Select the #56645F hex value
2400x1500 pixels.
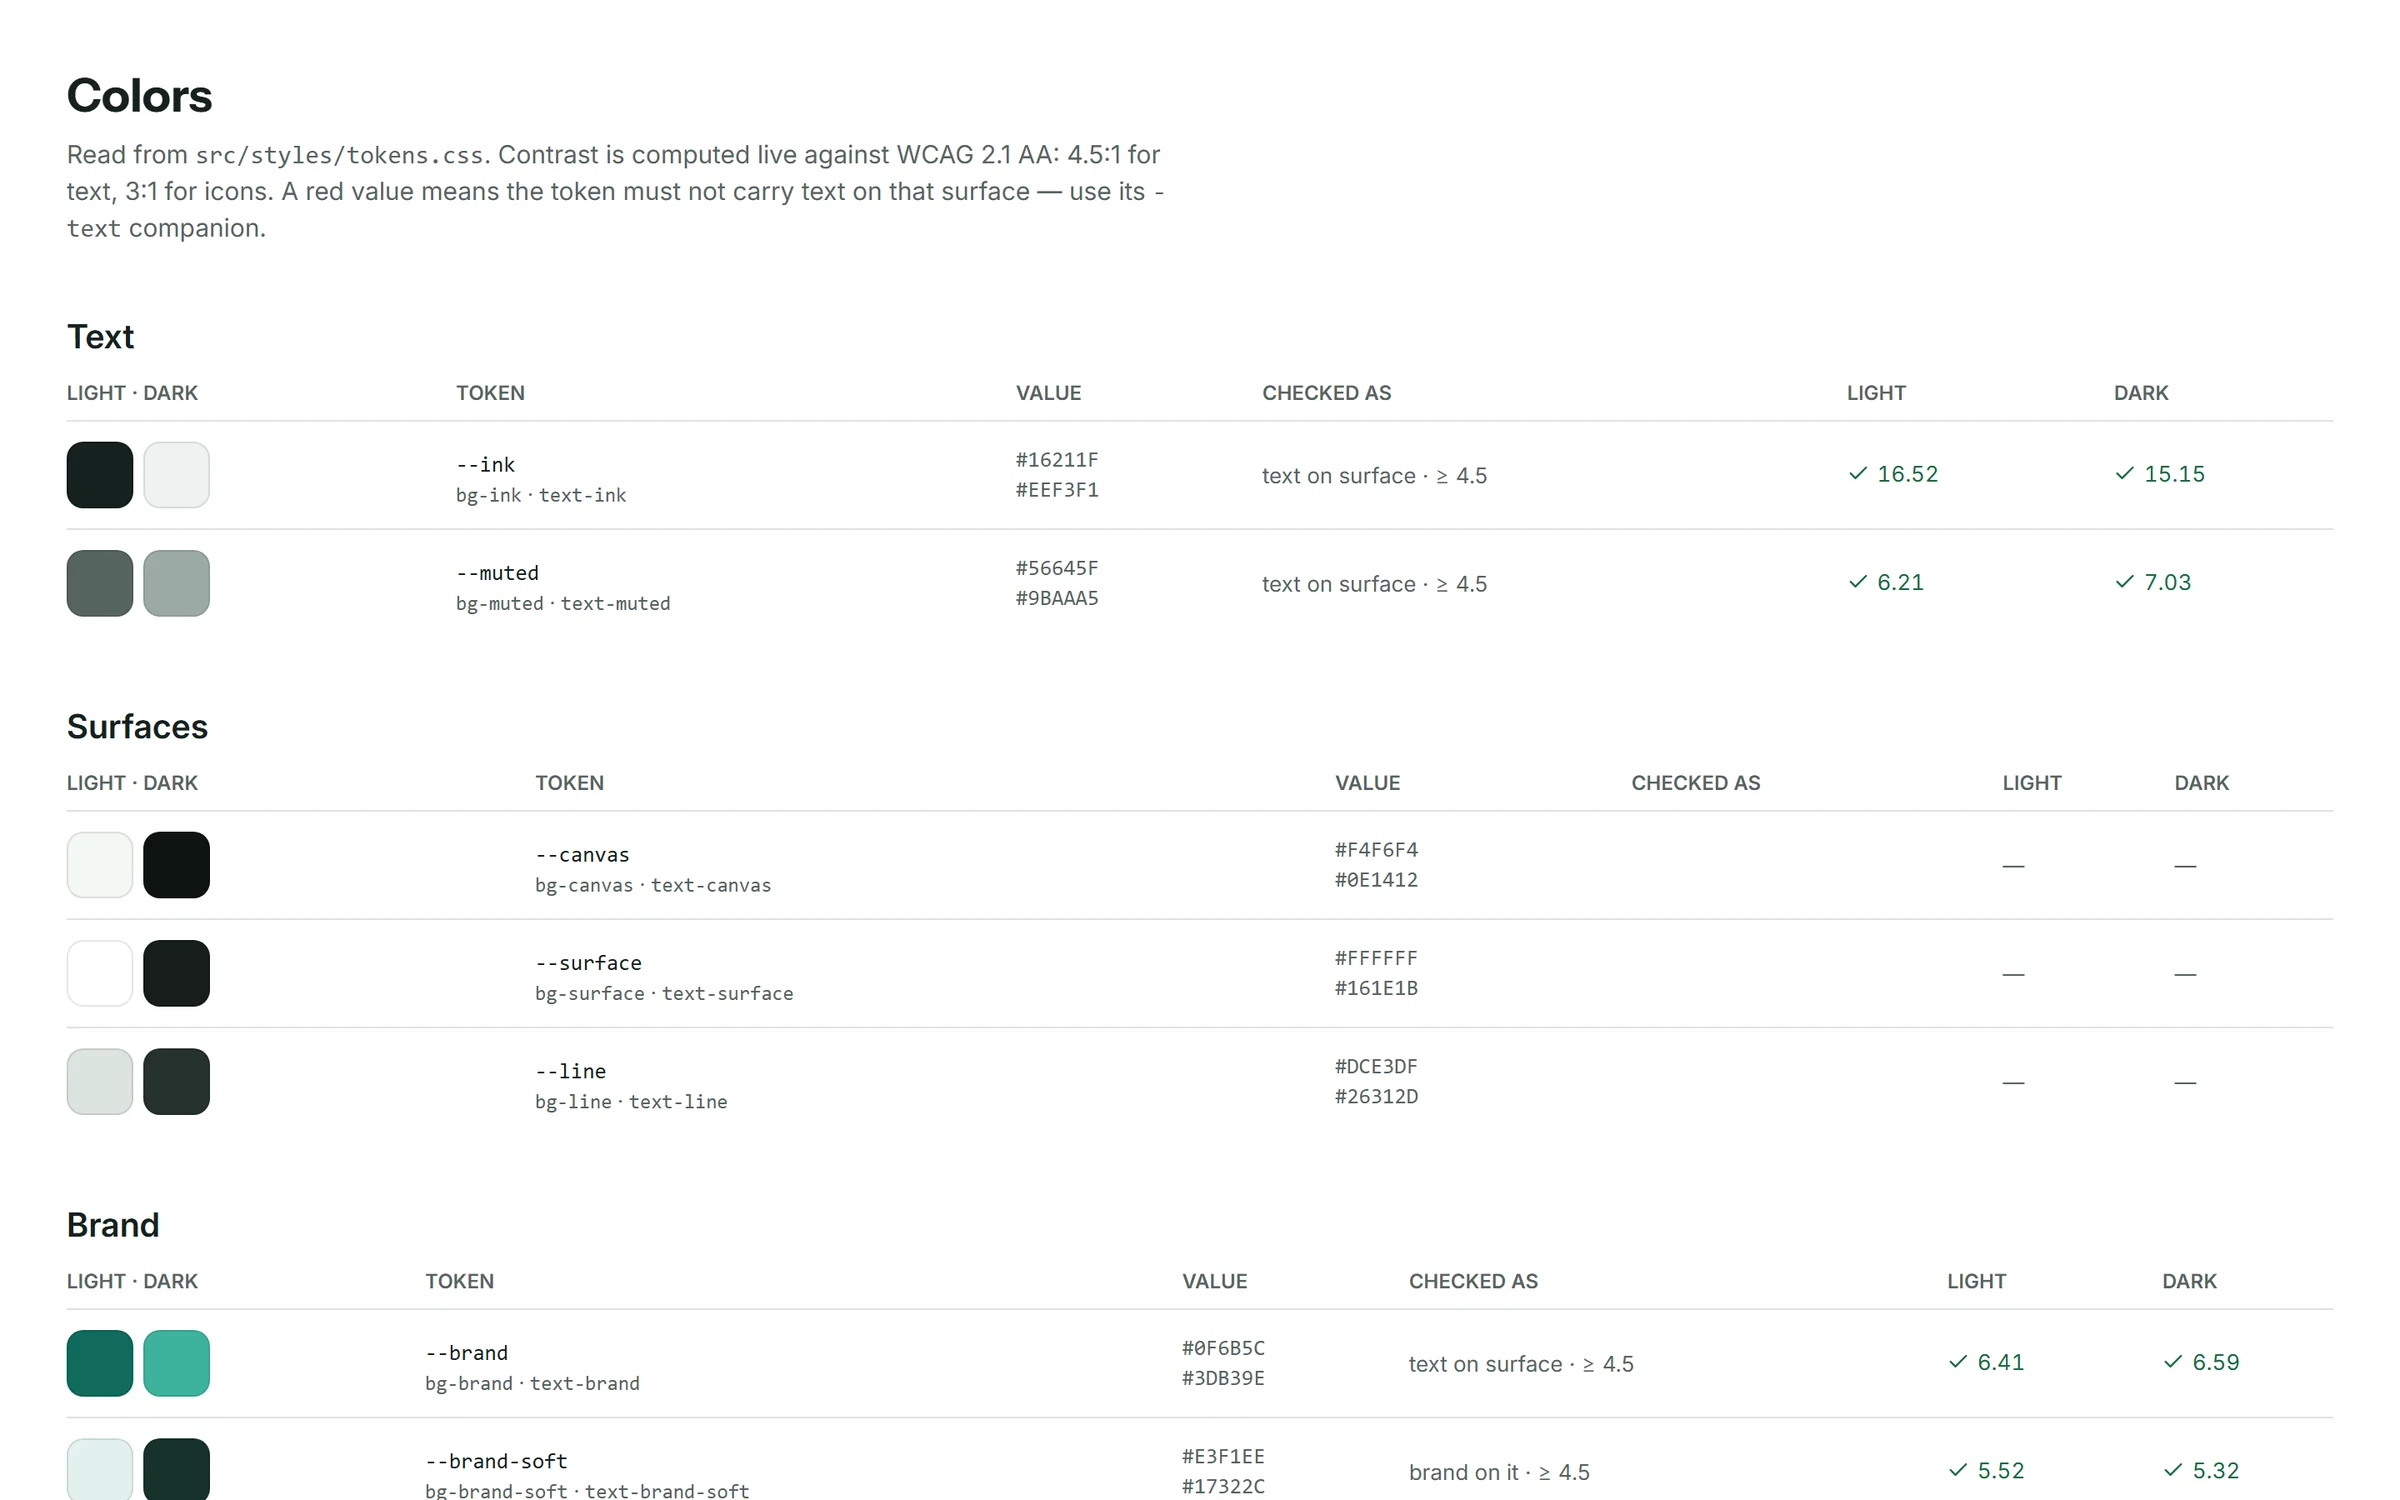[1057, 568]
